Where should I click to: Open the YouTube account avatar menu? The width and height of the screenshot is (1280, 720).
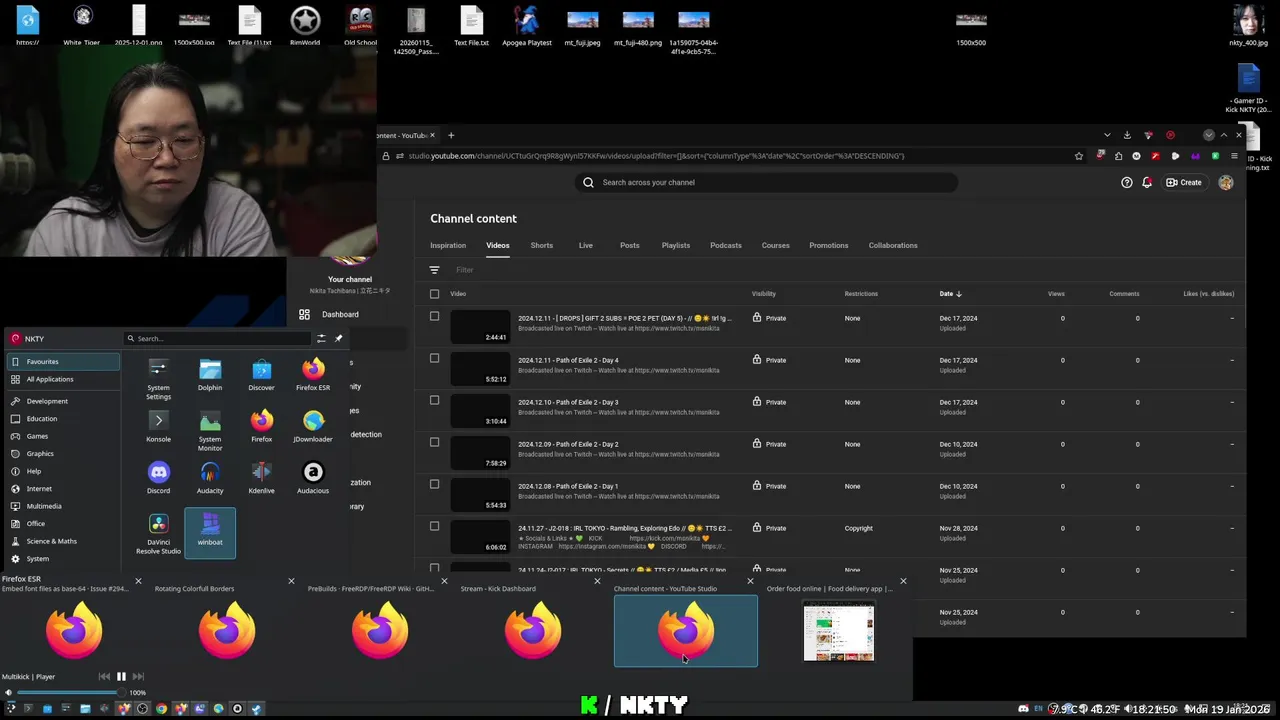[x=1226, y=182]
